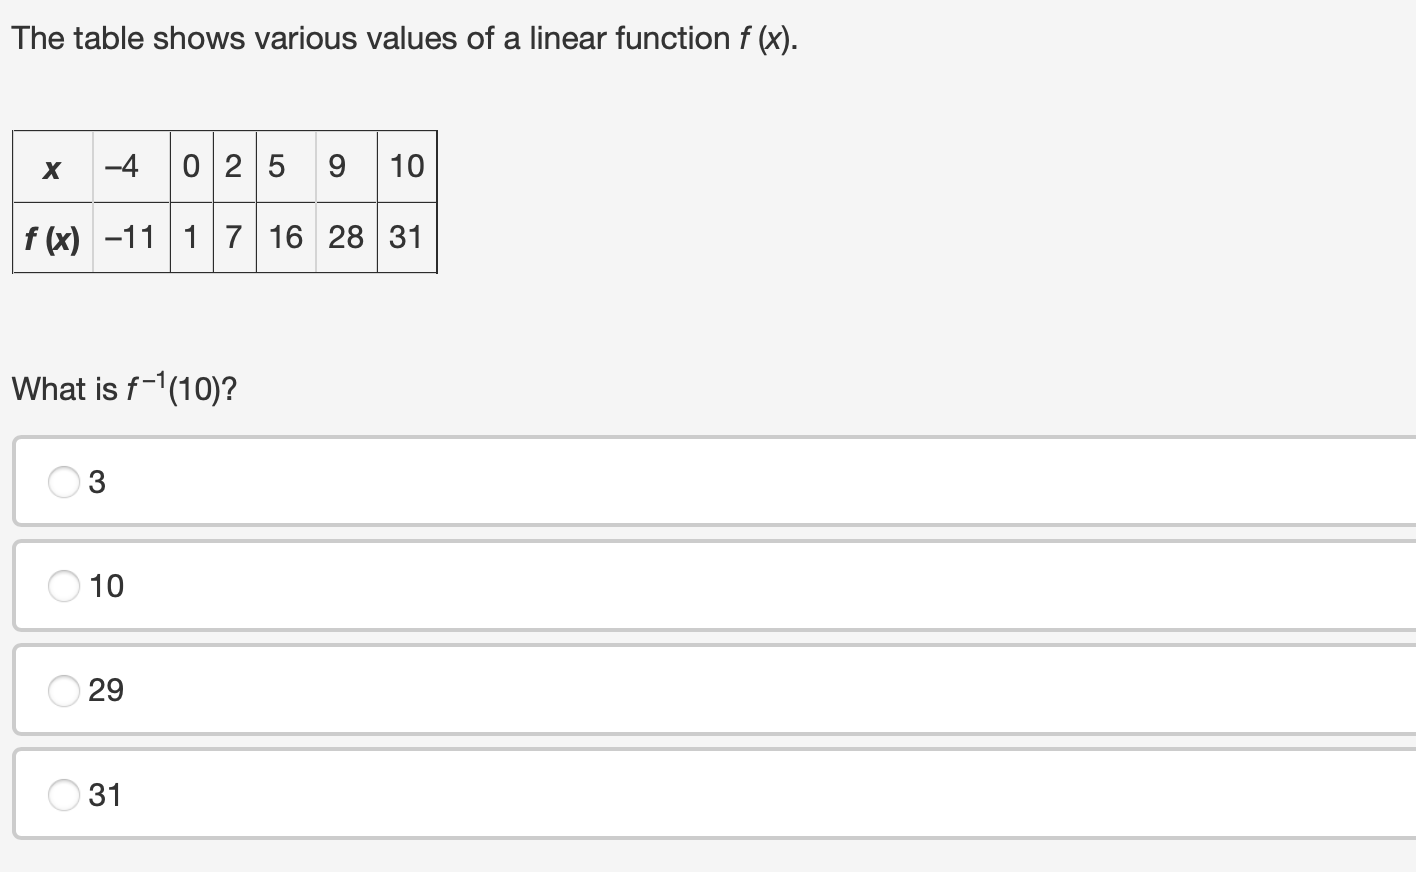Click the answer row containing 10
Viewport: 1416px width, 872px height.
pyautogui.click(x=400, y=586)
